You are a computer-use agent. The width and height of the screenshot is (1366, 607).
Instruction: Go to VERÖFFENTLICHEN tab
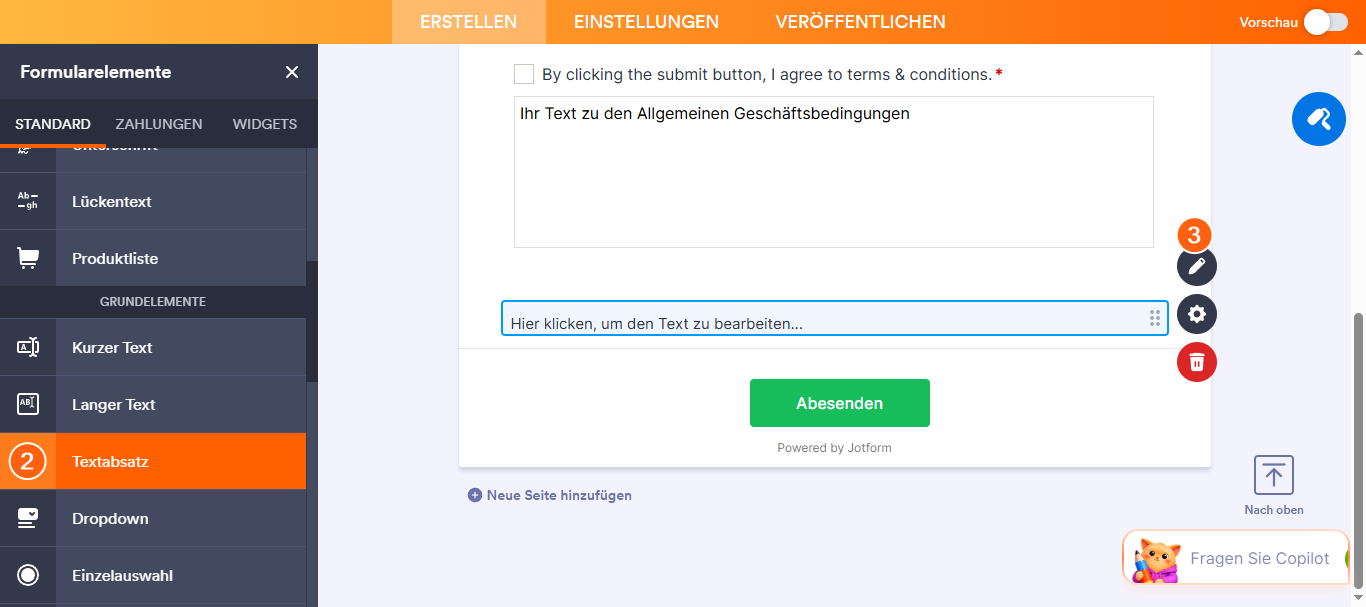tap(860, 22)
